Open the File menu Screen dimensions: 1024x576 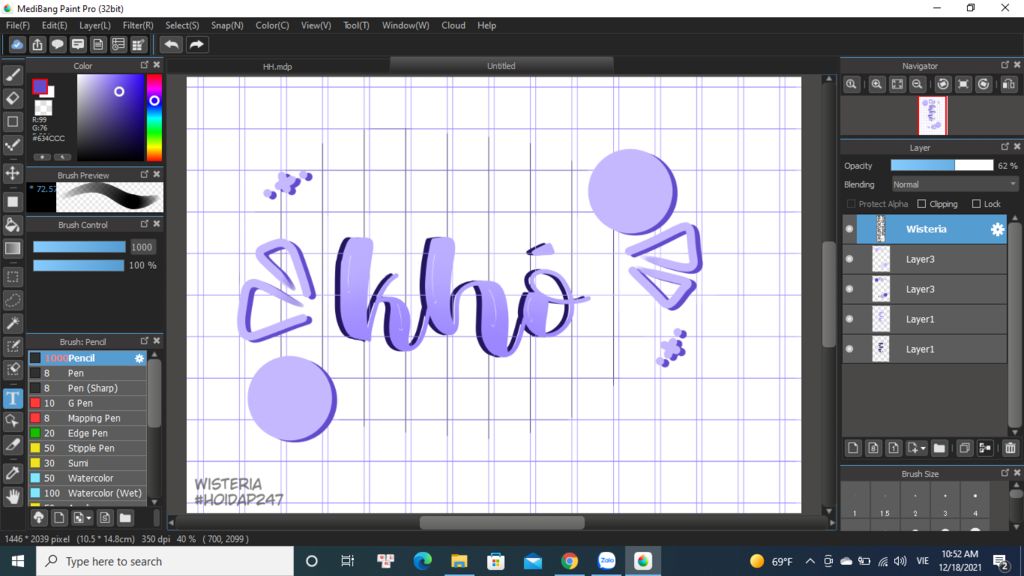[x=18, y=25]
